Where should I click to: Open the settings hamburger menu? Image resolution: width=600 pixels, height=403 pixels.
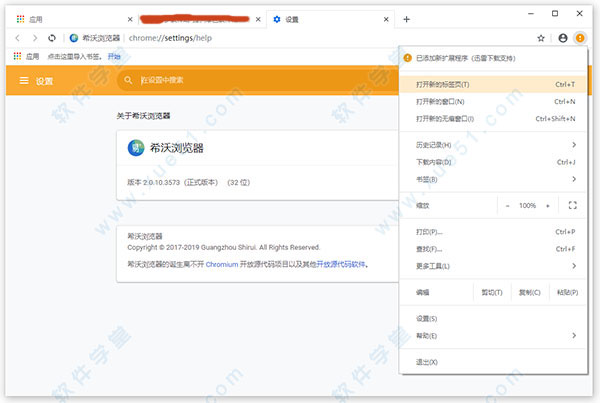click(24, 80)
